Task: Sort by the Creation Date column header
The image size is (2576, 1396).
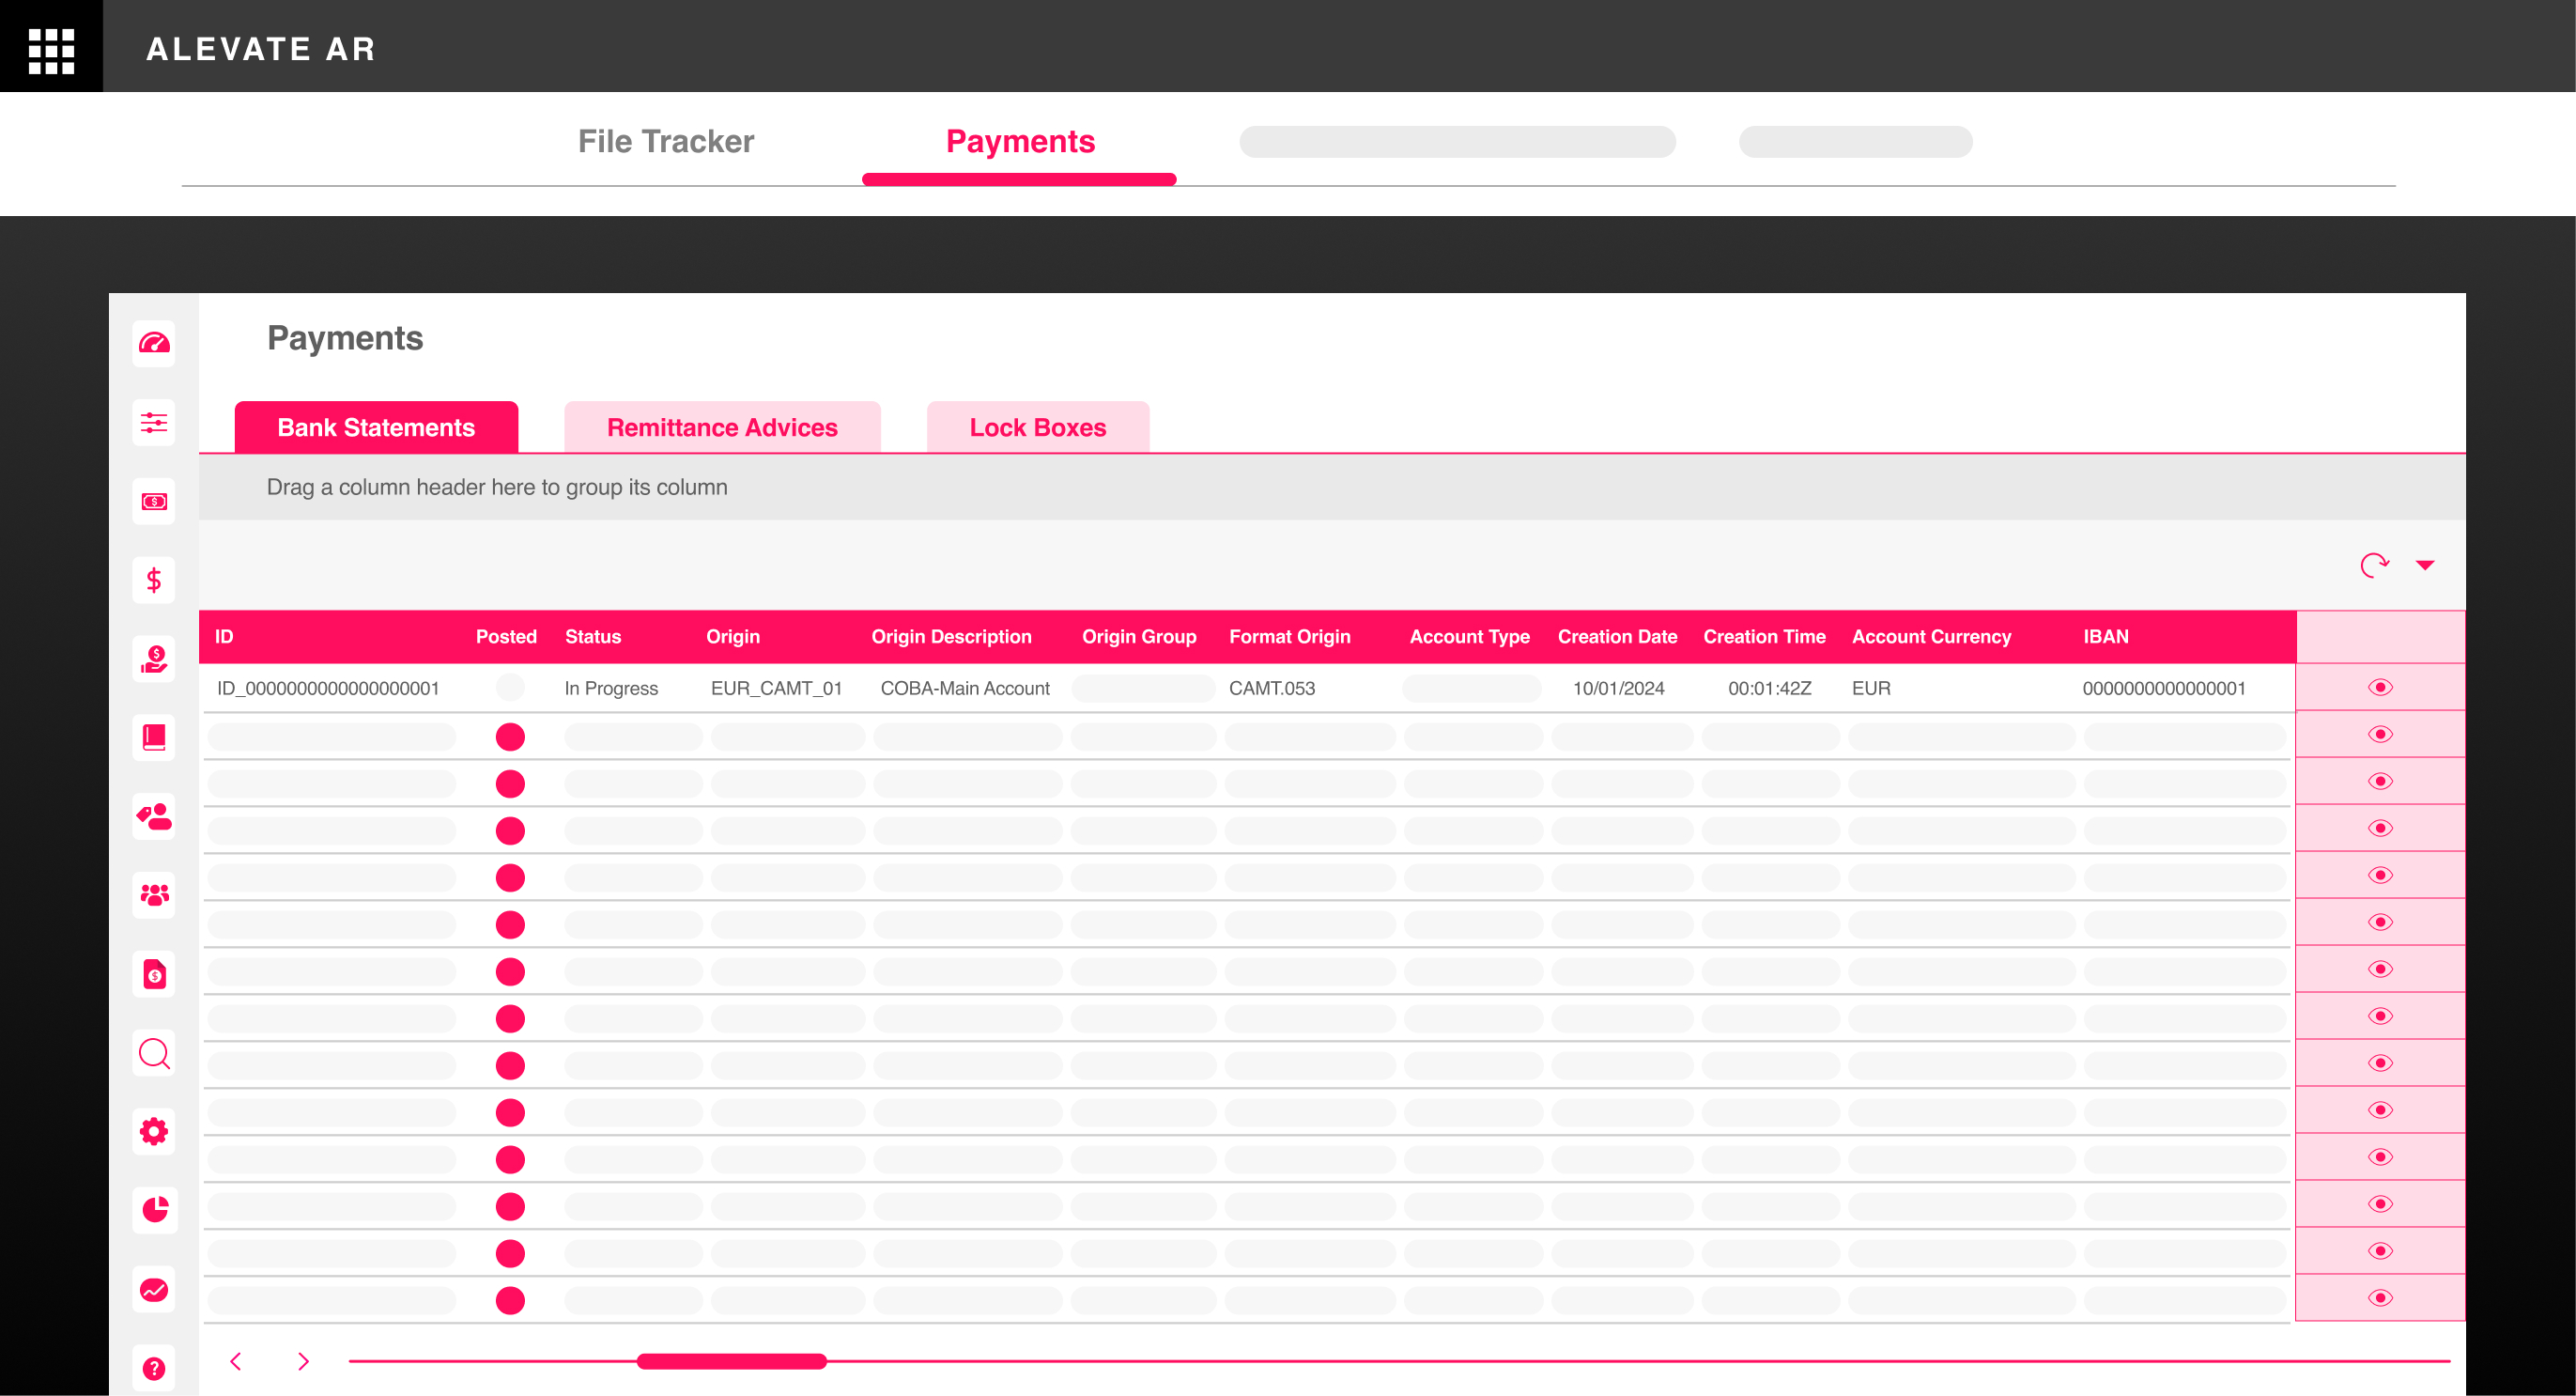Action: click(1617, 636)
